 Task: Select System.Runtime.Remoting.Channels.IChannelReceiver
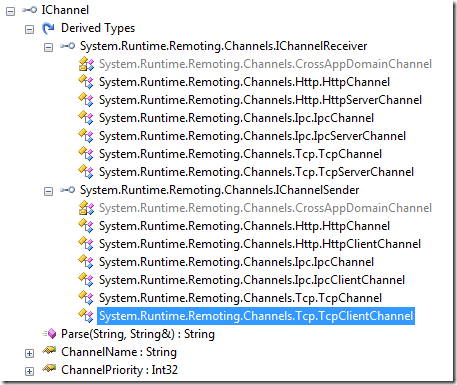pyautogui.click(x=223, y=46)
